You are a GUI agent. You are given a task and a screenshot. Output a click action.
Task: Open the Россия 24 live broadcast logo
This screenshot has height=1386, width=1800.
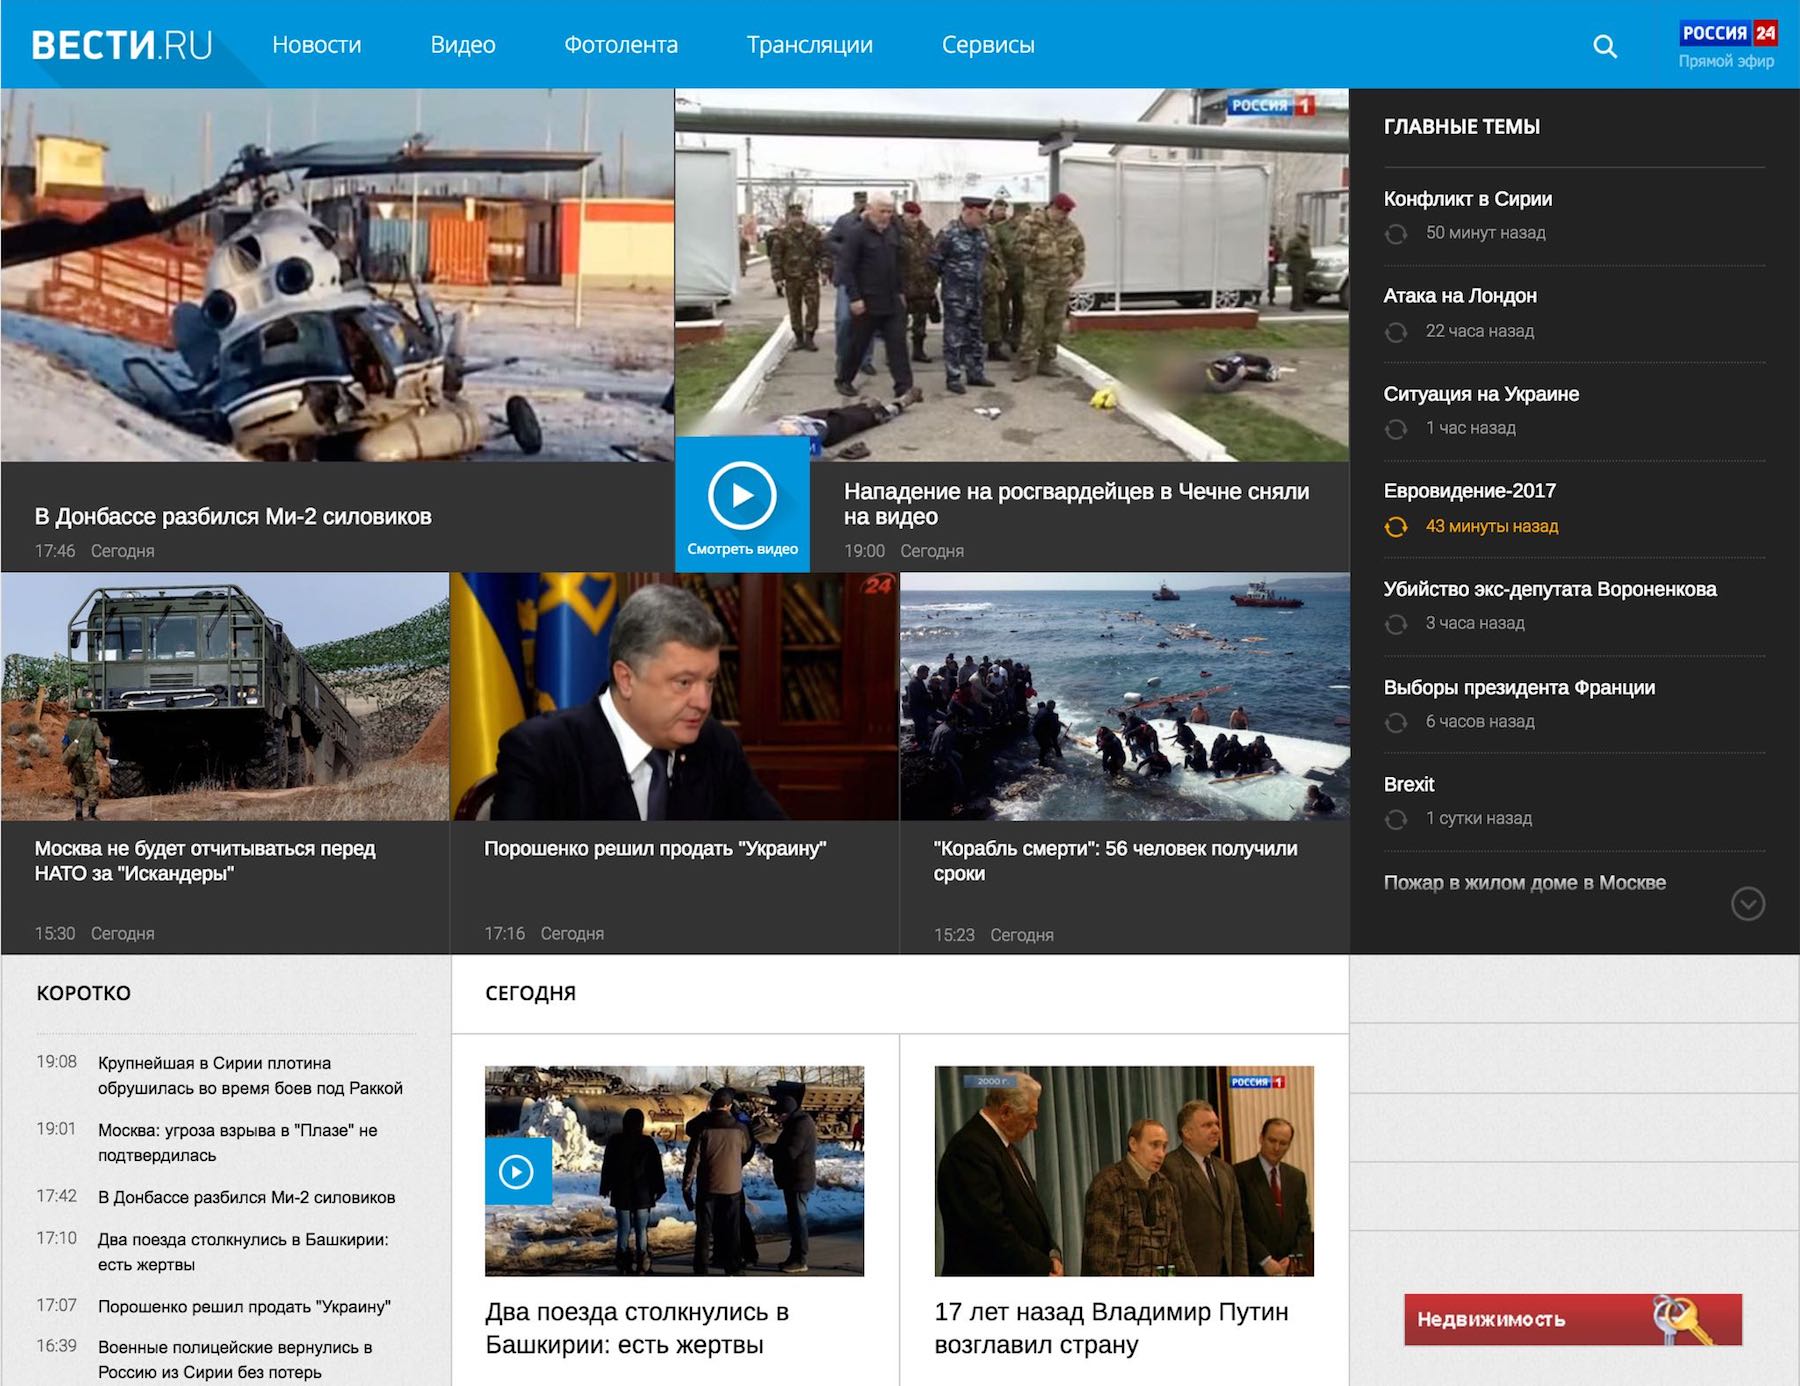click(1727, 44)
